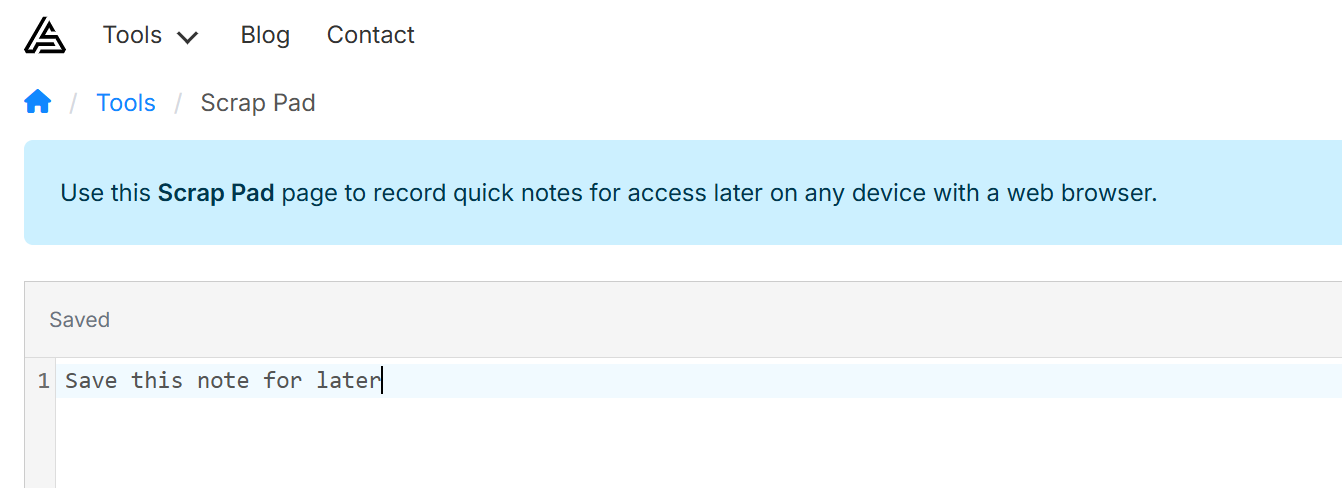Screen dimensions: 1342x488
Task: Open the Blog page
Action: (265, 35)
